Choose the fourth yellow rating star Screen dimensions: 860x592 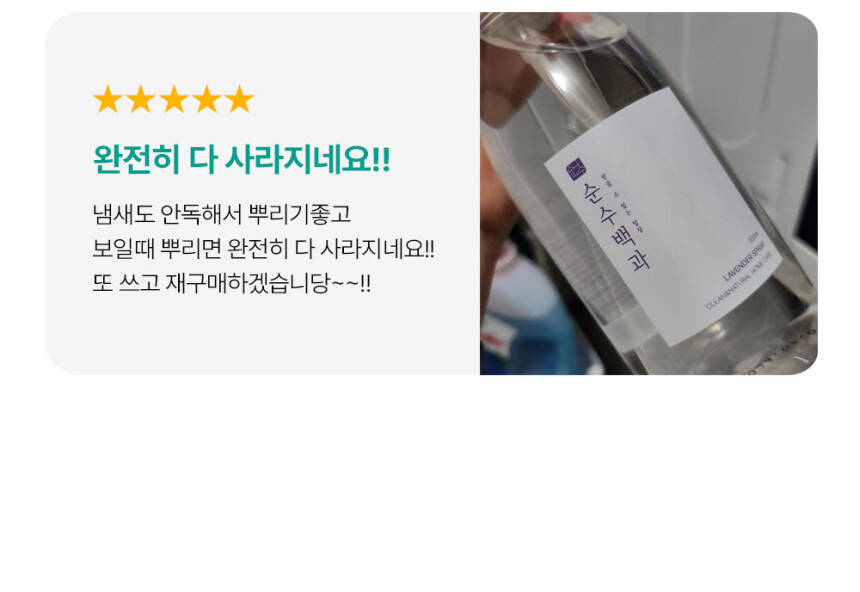click(207, 99)
